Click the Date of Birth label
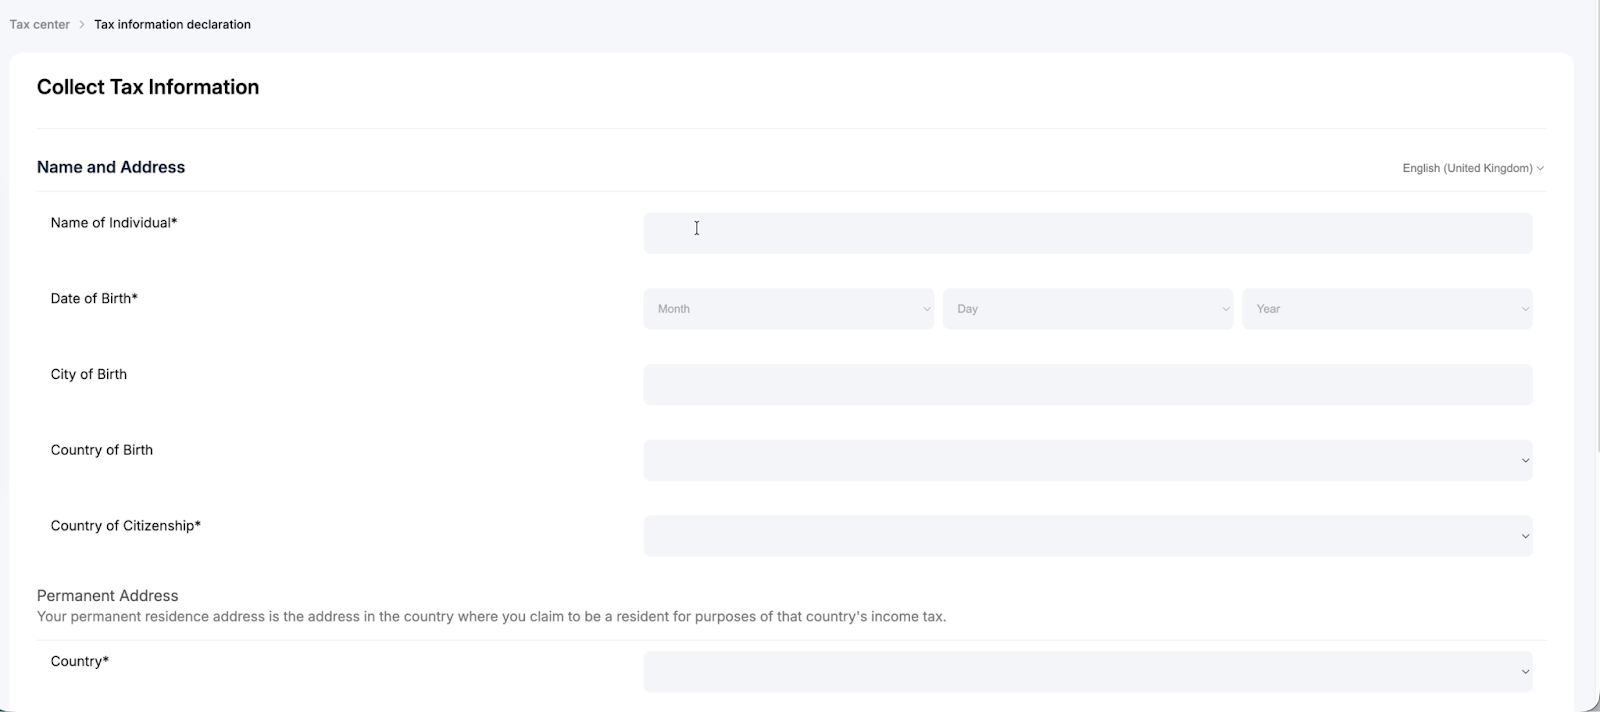The height and width of the screenshot is (712, 1600). 94,299
